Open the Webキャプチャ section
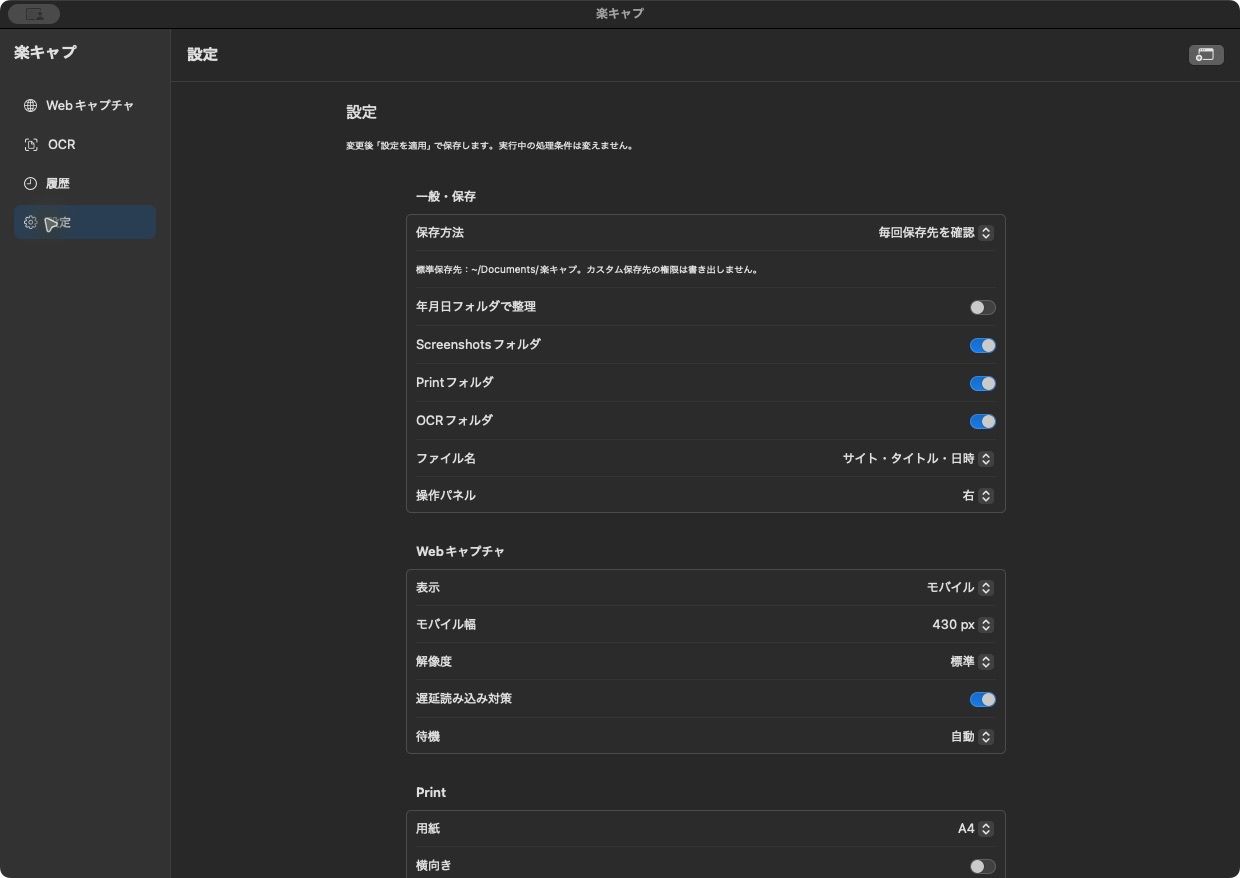Screen dimensions: 1240x878 click(x=85, y=105)
